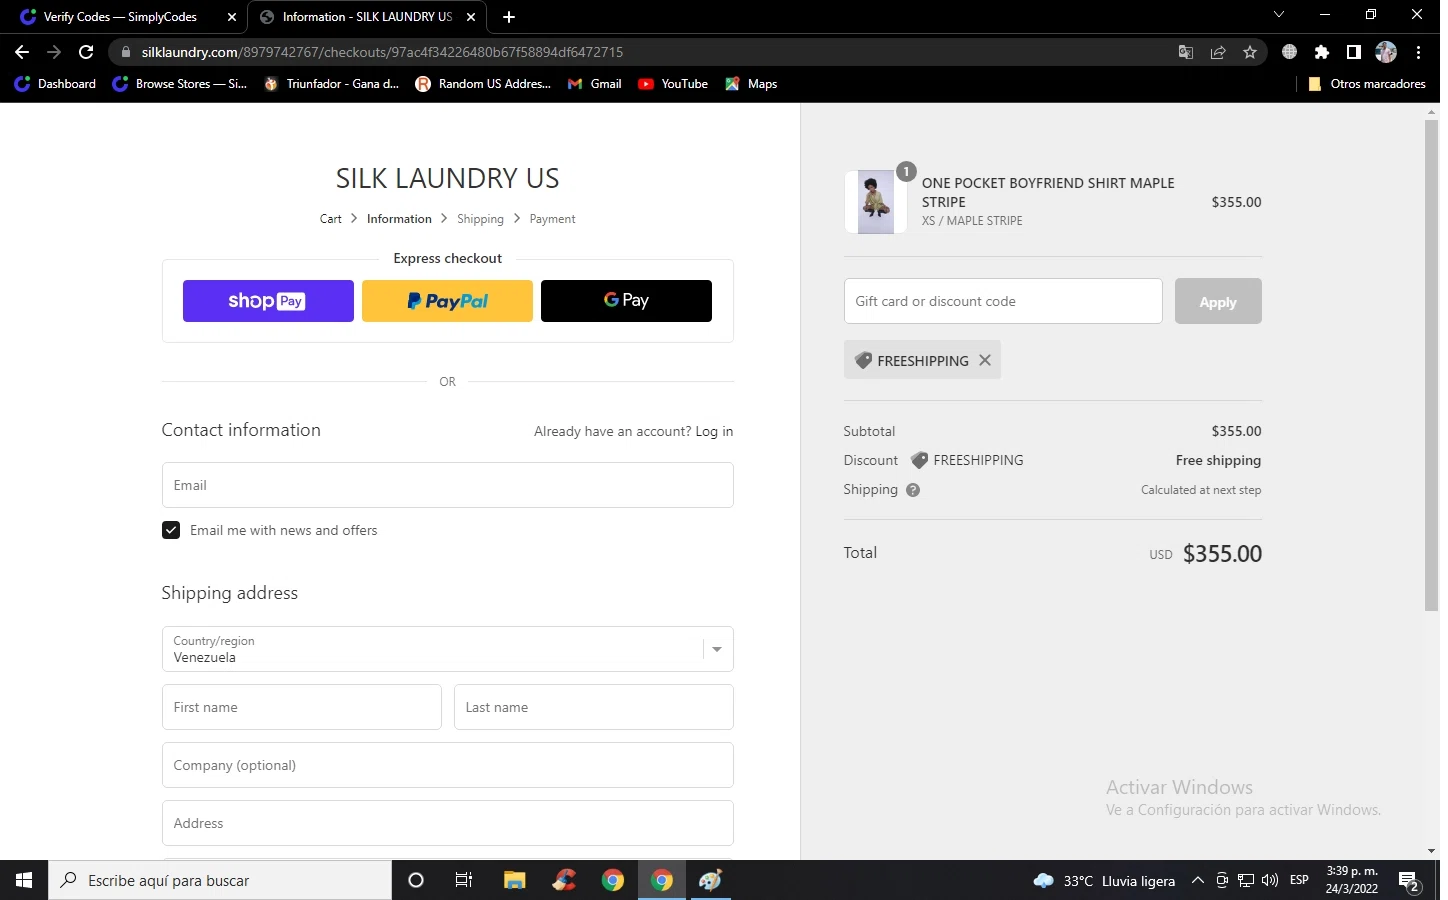Viewport: 1448px width, 900px height.
Task: Open the Chrome three-dot menu
Action: click(1418, 52)
